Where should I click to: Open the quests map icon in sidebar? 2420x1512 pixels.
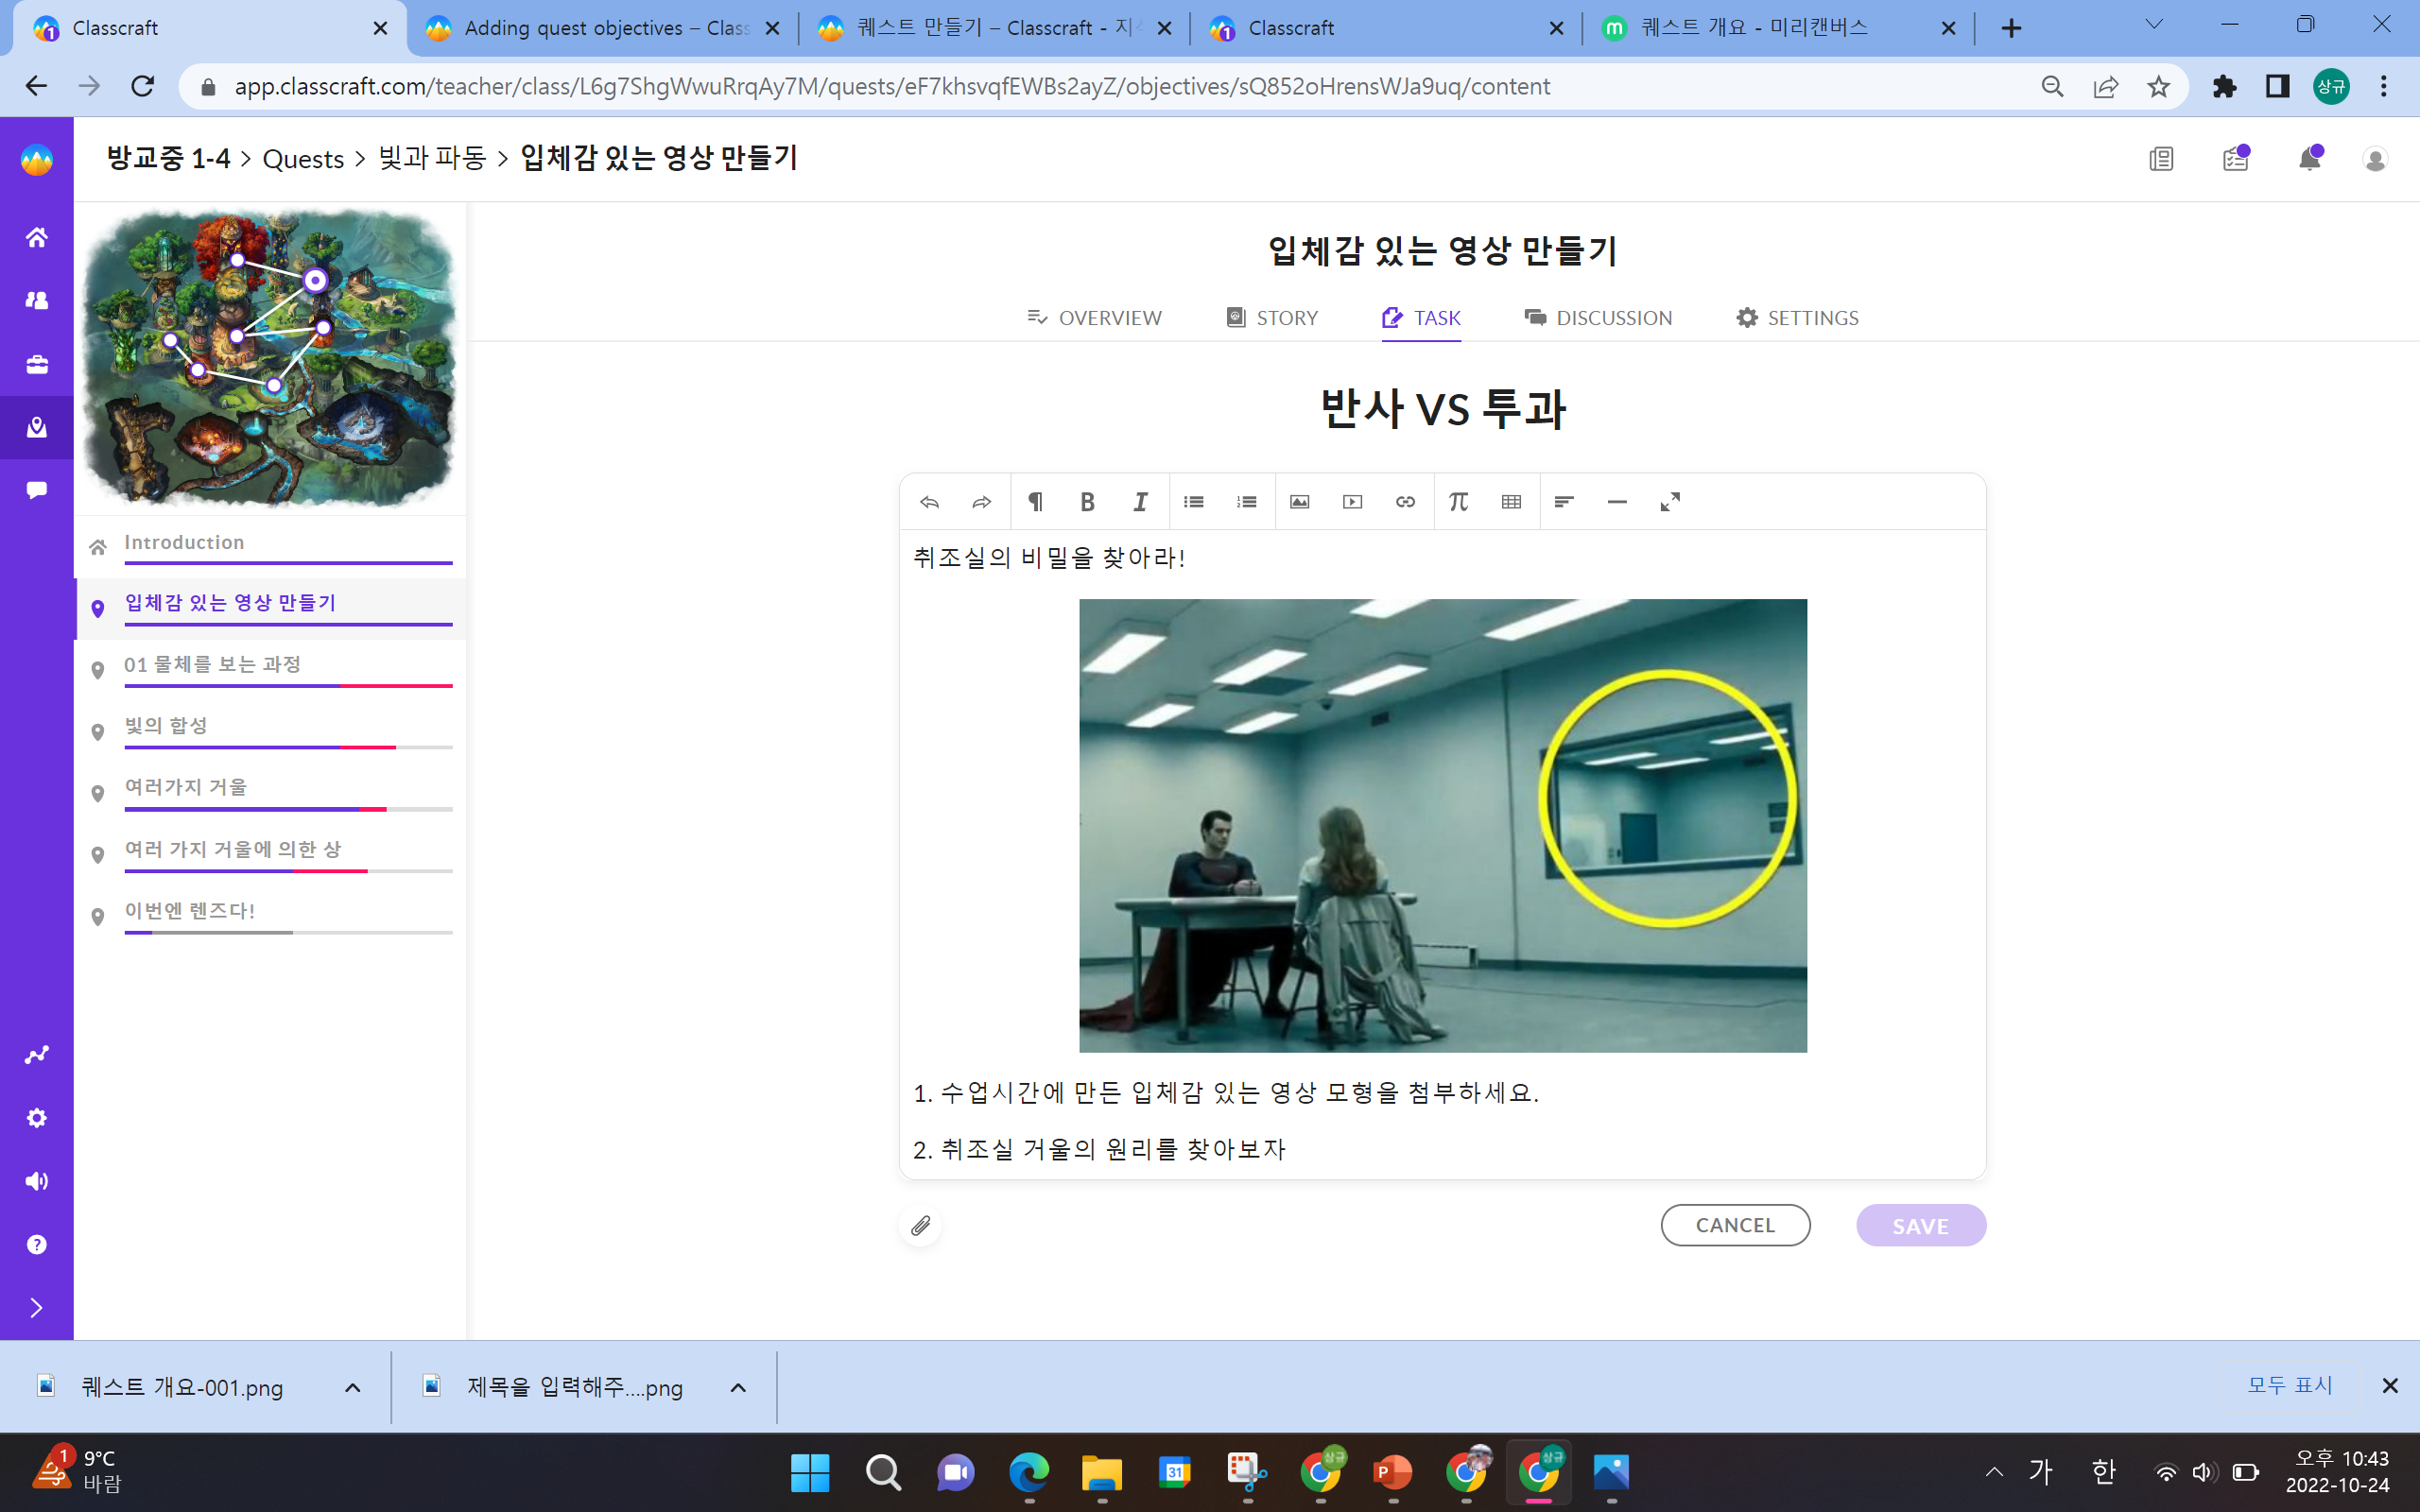point(37,427)
